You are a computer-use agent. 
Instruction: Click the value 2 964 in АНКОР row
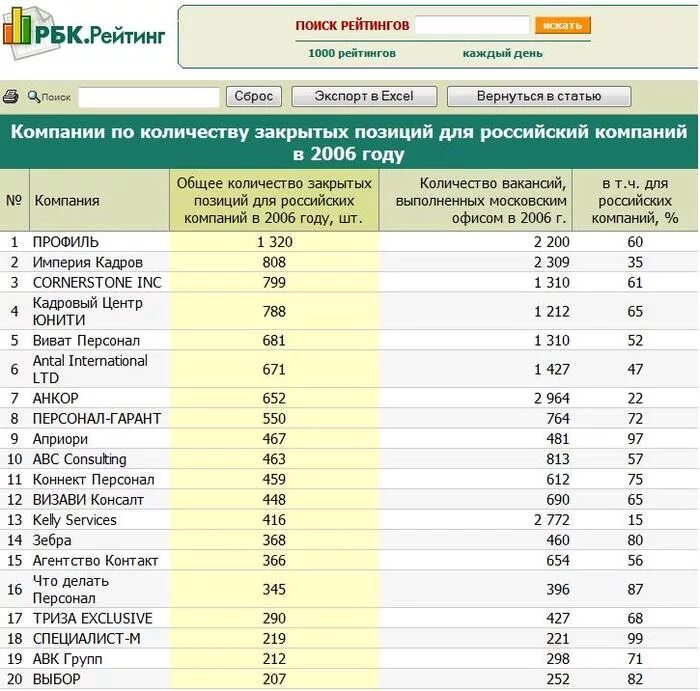(552, 398)
